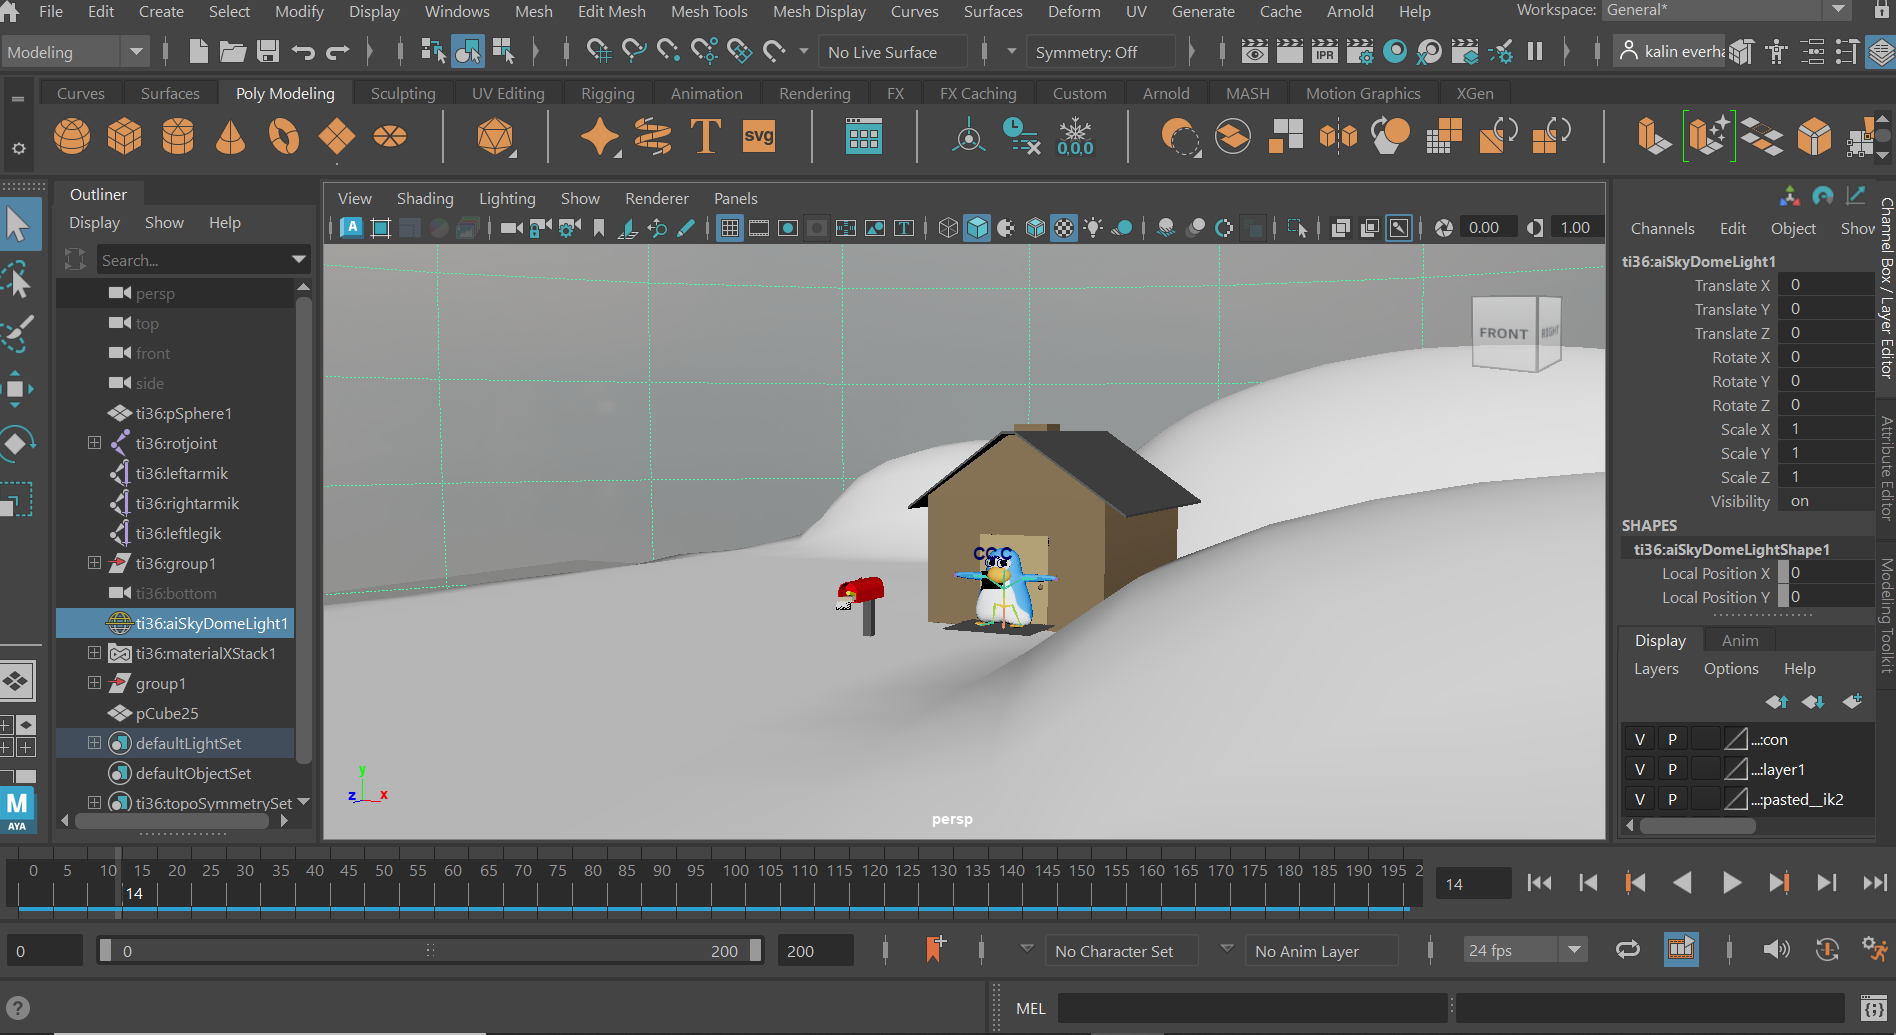Viewport: 1896px width, 1035px height.
Task: Open the Workspace General dropdown
Action: [1727, 10]
